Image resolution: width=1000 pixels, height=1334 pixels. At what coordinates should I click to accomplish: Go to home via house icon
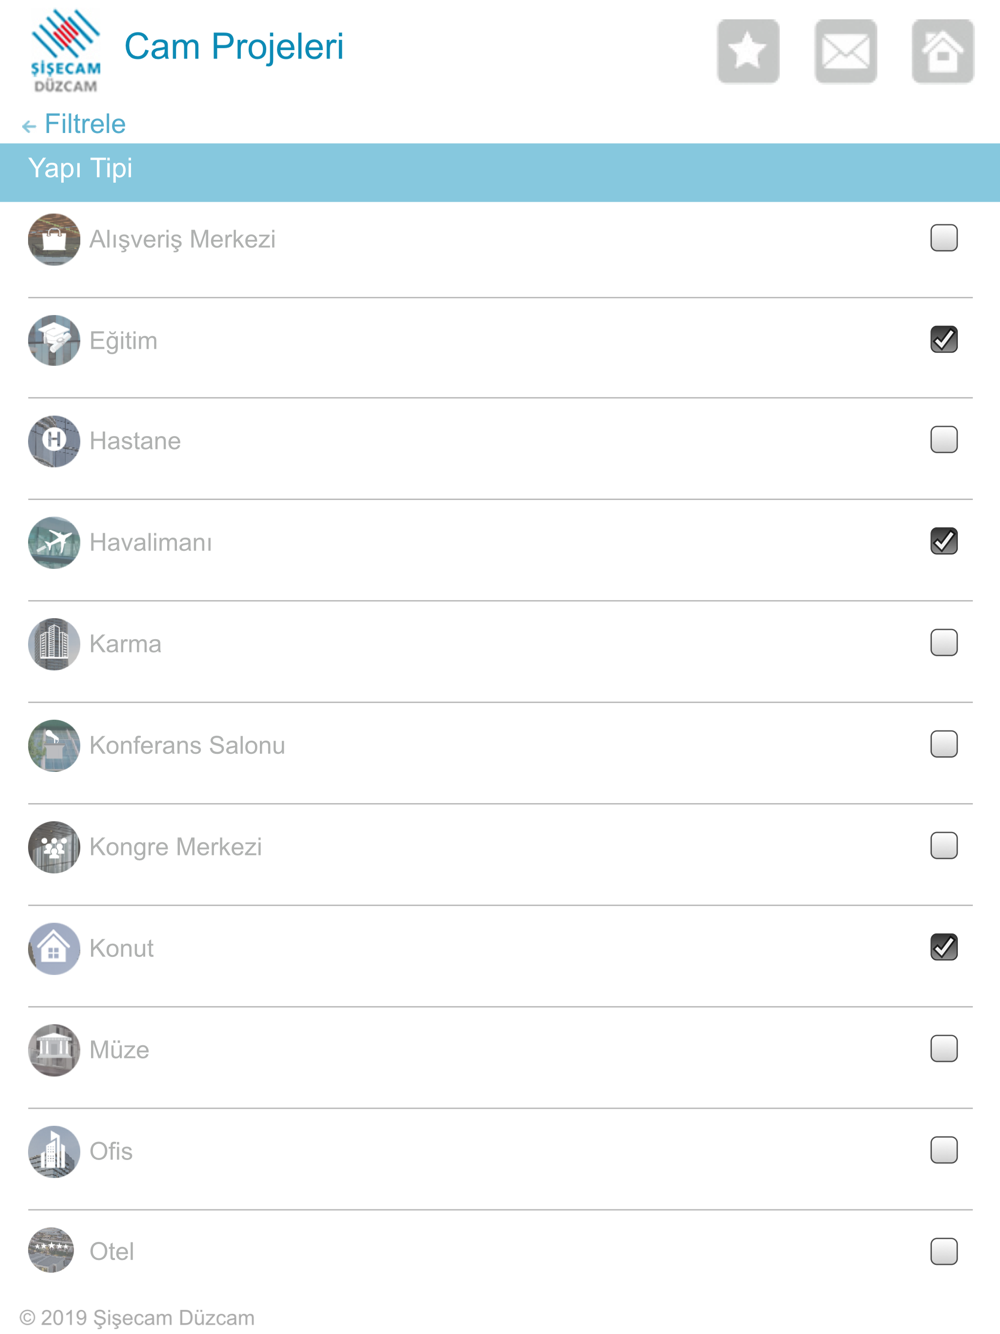point(943,51)
